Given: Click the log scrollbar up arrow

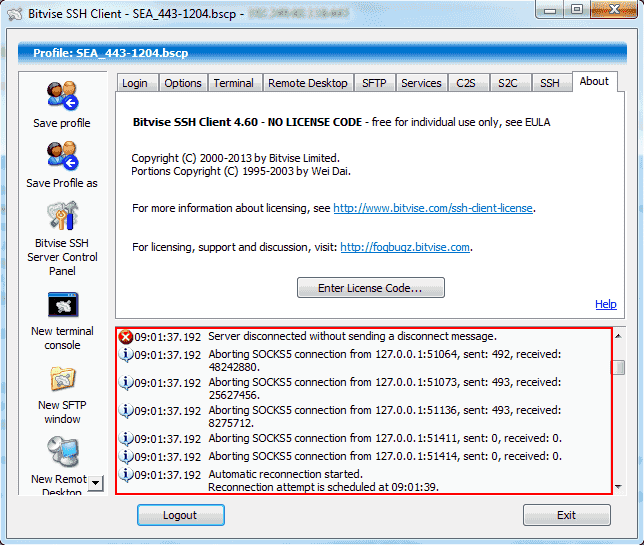Looking at the screenshot, I should point(619,336).
